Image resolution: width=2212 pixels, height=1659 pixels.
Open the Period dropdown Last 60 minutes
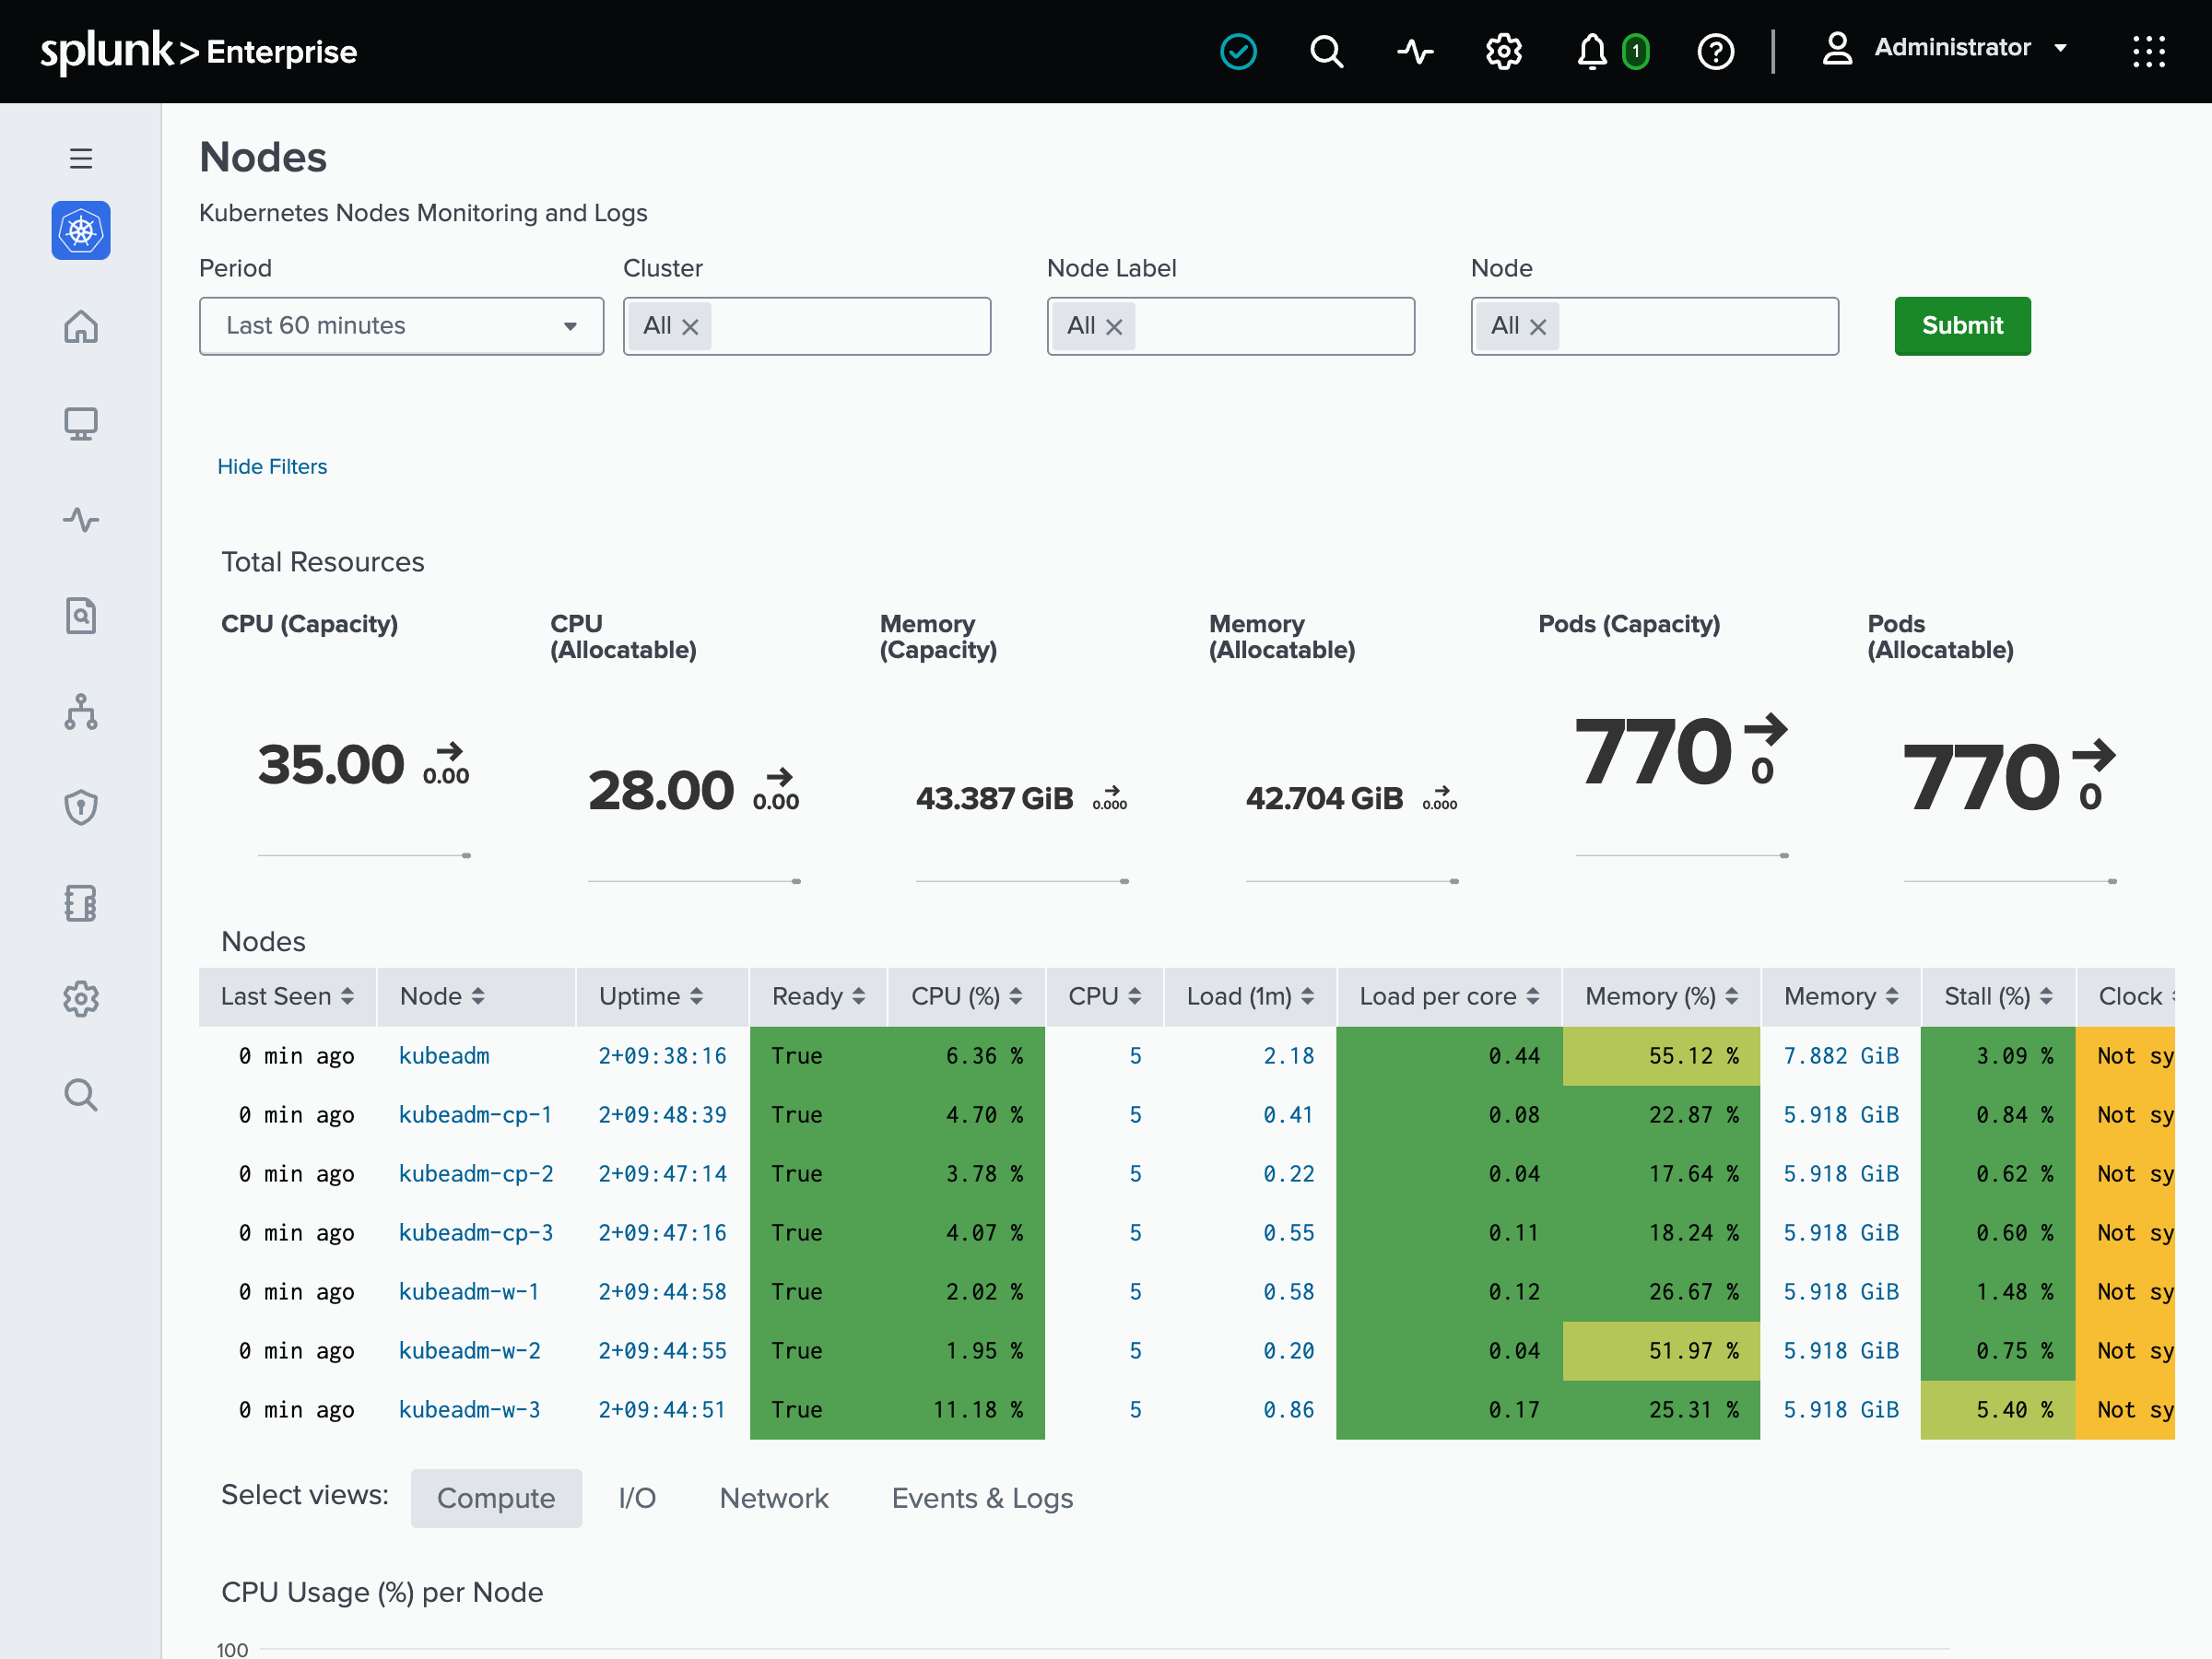401,326
